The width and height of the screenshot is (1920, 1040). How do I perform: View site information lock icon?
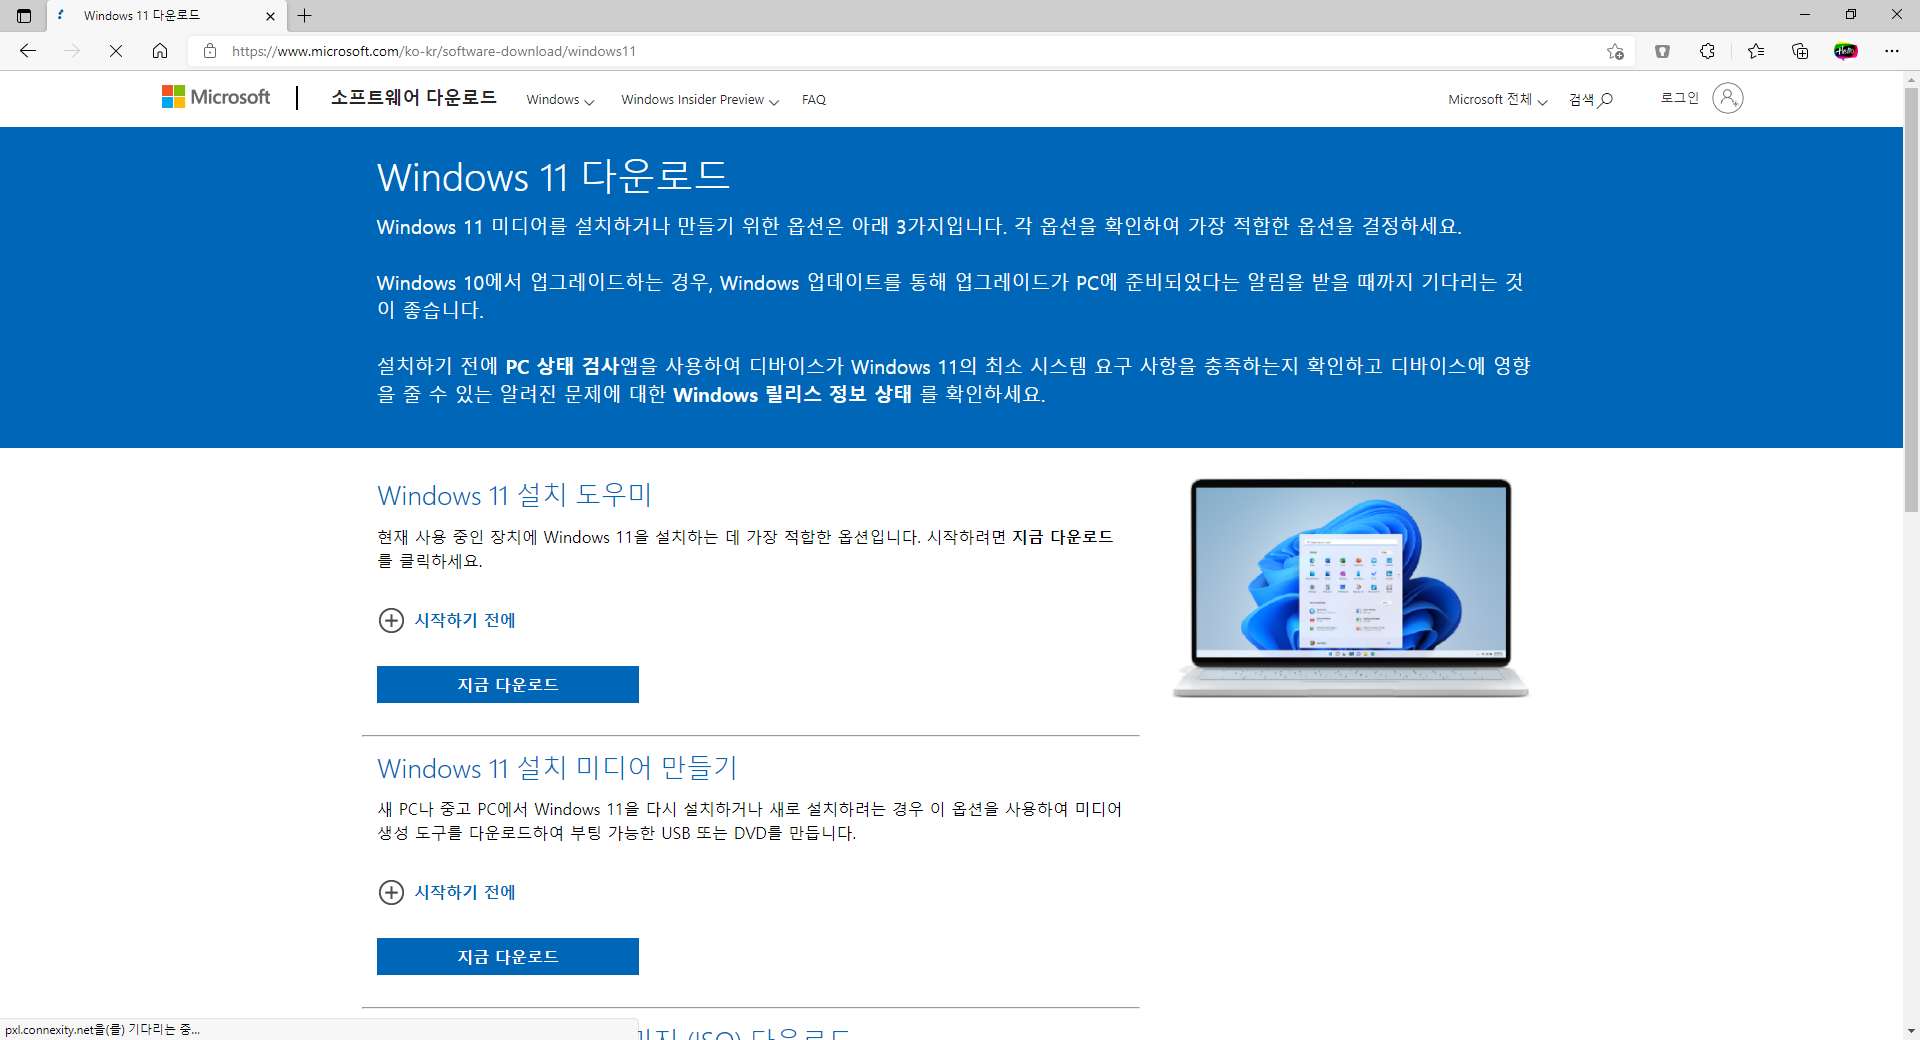pyautogui.click(x=210, y=51)
